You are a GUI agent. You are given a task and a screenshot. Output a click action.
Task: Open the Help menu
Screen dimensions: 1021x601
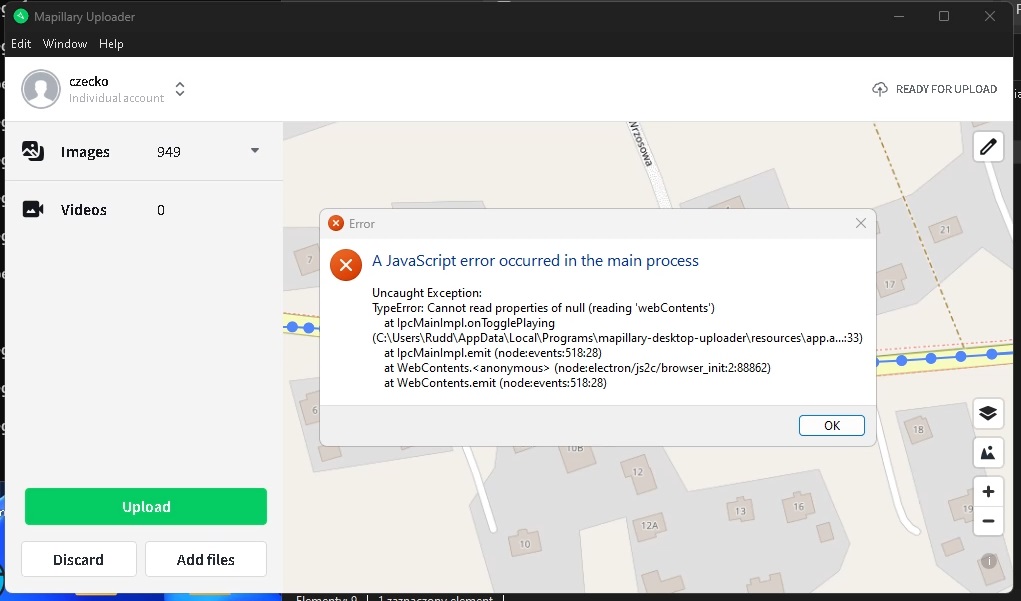click(111, 44)
